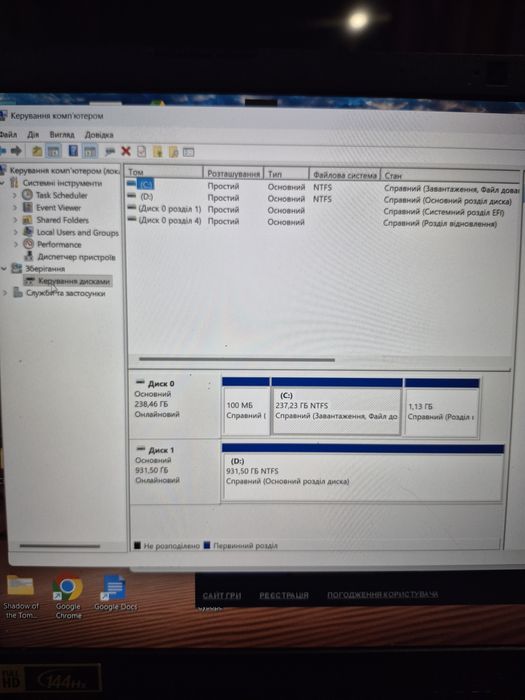
Task: Click the ПОГОДЖЕННЯ КОРИСТУВАЧА link
Action: click(x=383, y=594)
